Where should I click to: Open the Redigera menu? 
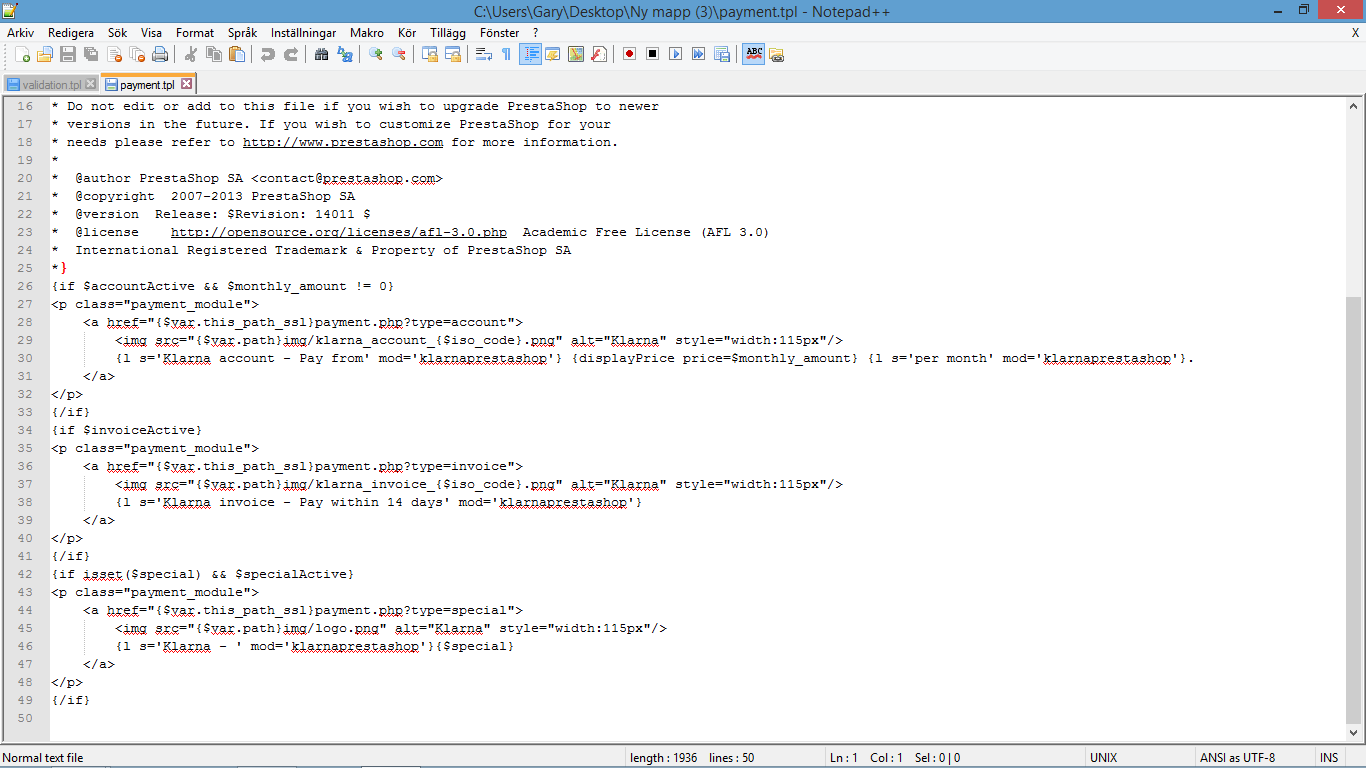point(71,33)
